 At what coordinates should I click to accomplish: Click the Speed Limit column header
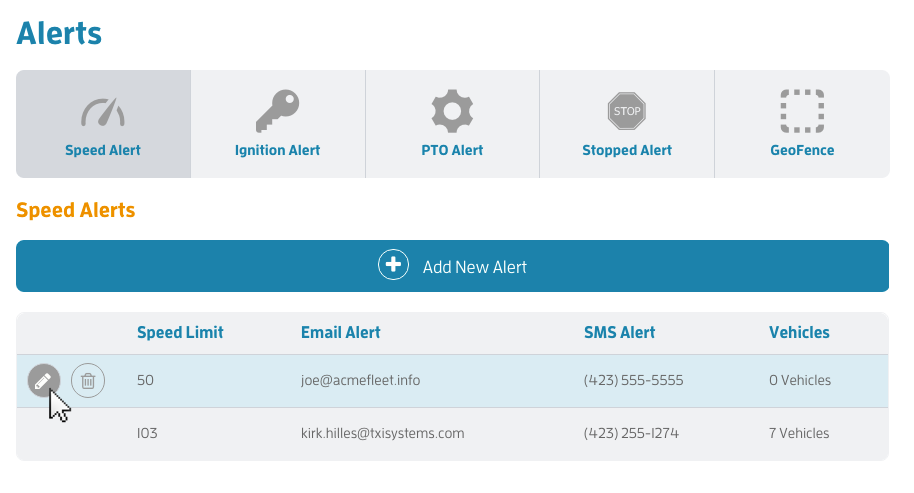180,332
